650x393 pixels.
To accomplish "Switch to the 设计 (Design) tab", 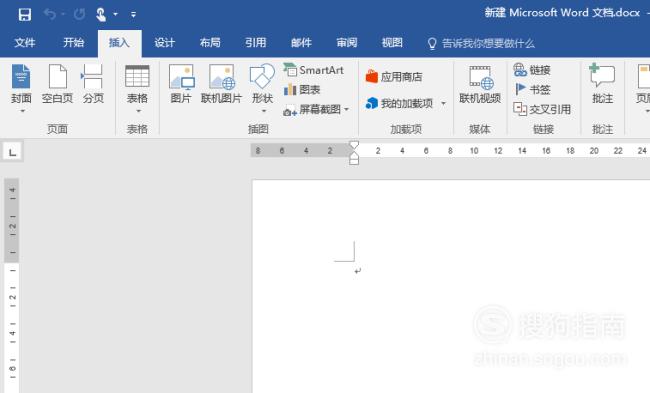I will pos(165,43).
